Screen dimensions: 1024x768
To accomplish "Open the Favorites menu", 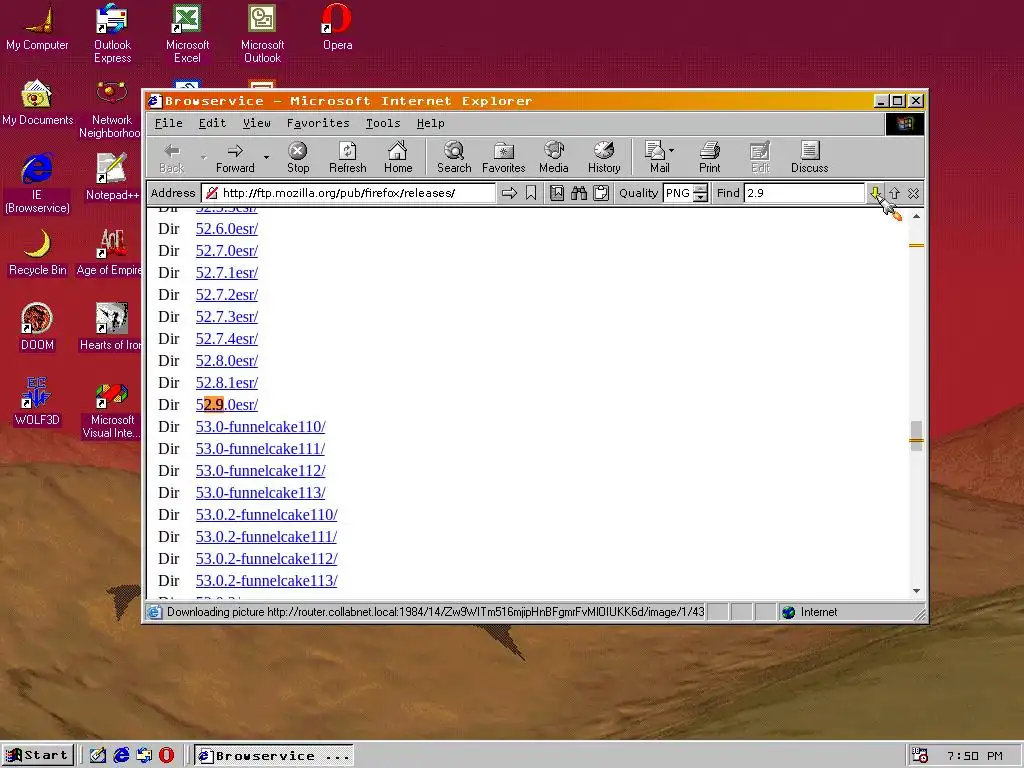I will pos(318,123).
